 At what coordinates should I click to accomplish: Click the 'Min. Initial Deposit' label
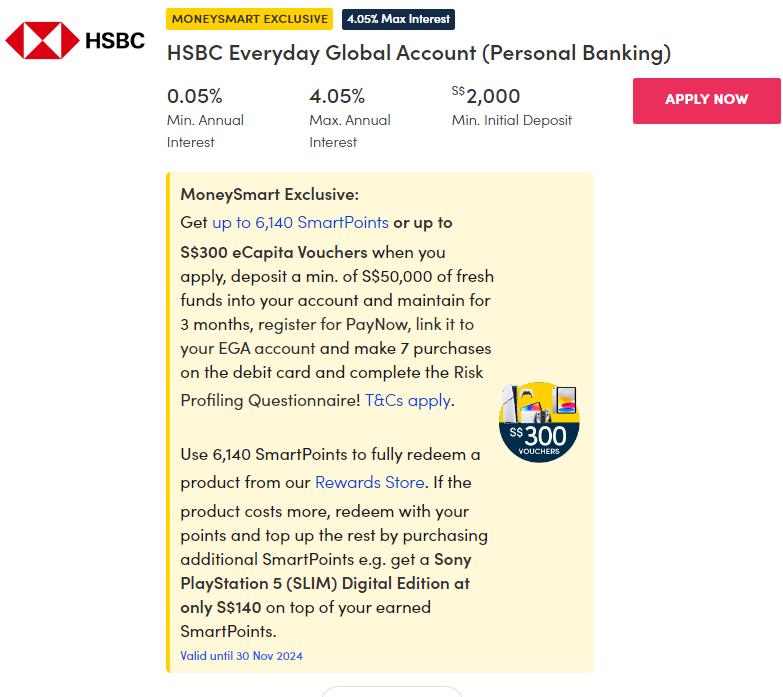(512, 120)
